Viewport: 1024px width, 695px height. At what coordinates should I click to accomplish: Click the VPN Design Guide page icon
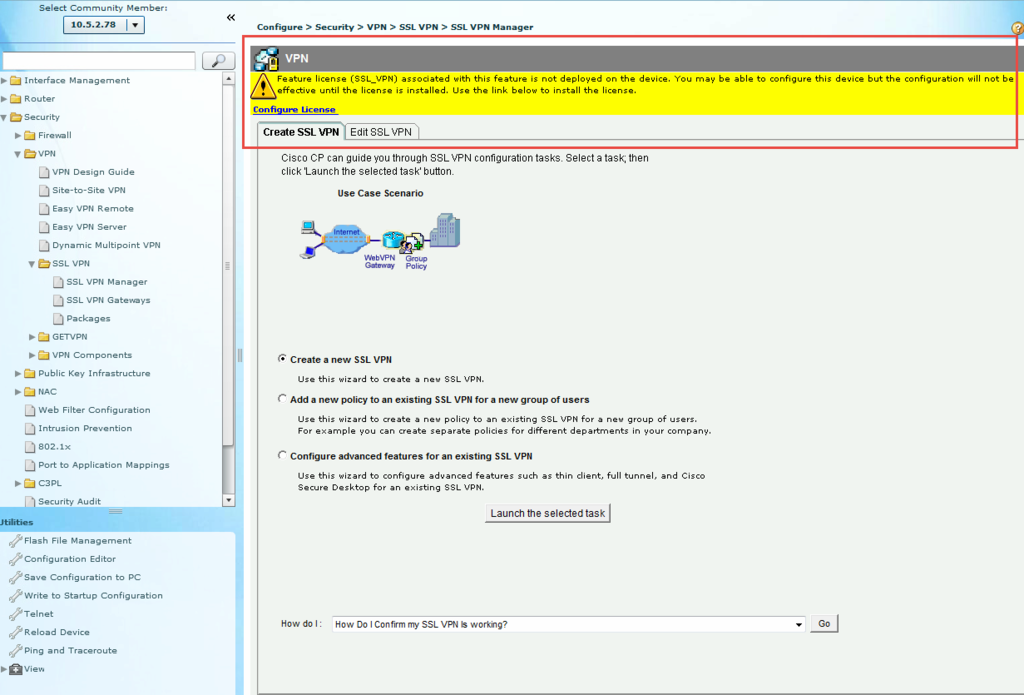pos(44,172)
